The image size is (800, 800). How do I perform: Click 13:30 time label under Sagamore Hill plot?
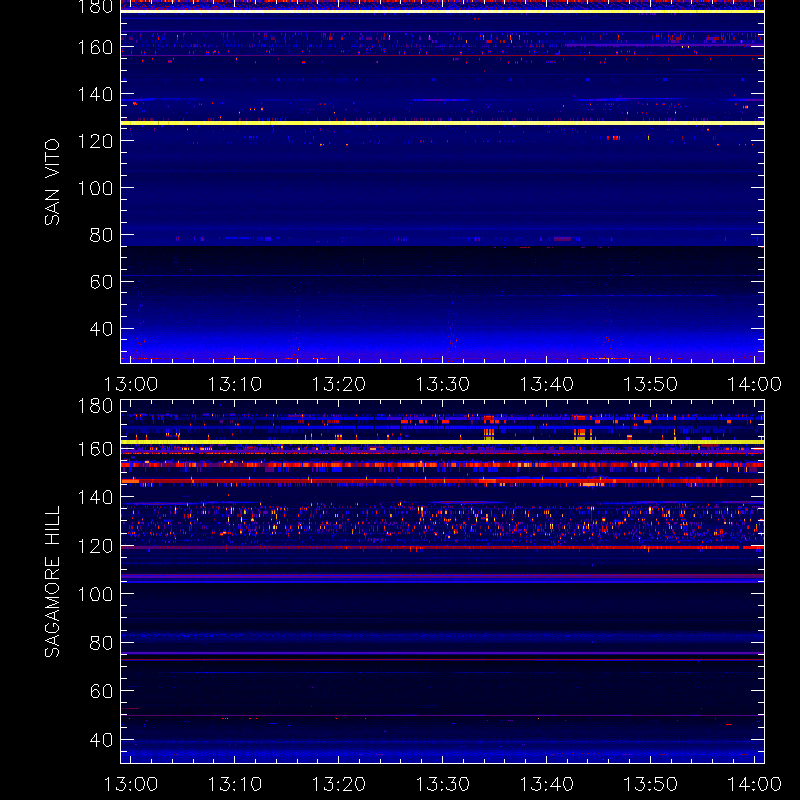[442, 784]
